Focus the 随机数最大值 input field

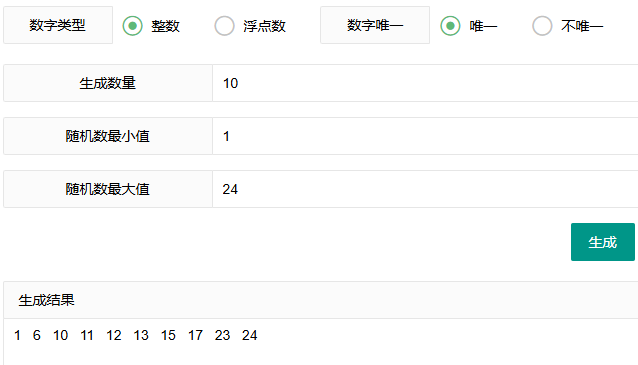[x=425, y=189]
